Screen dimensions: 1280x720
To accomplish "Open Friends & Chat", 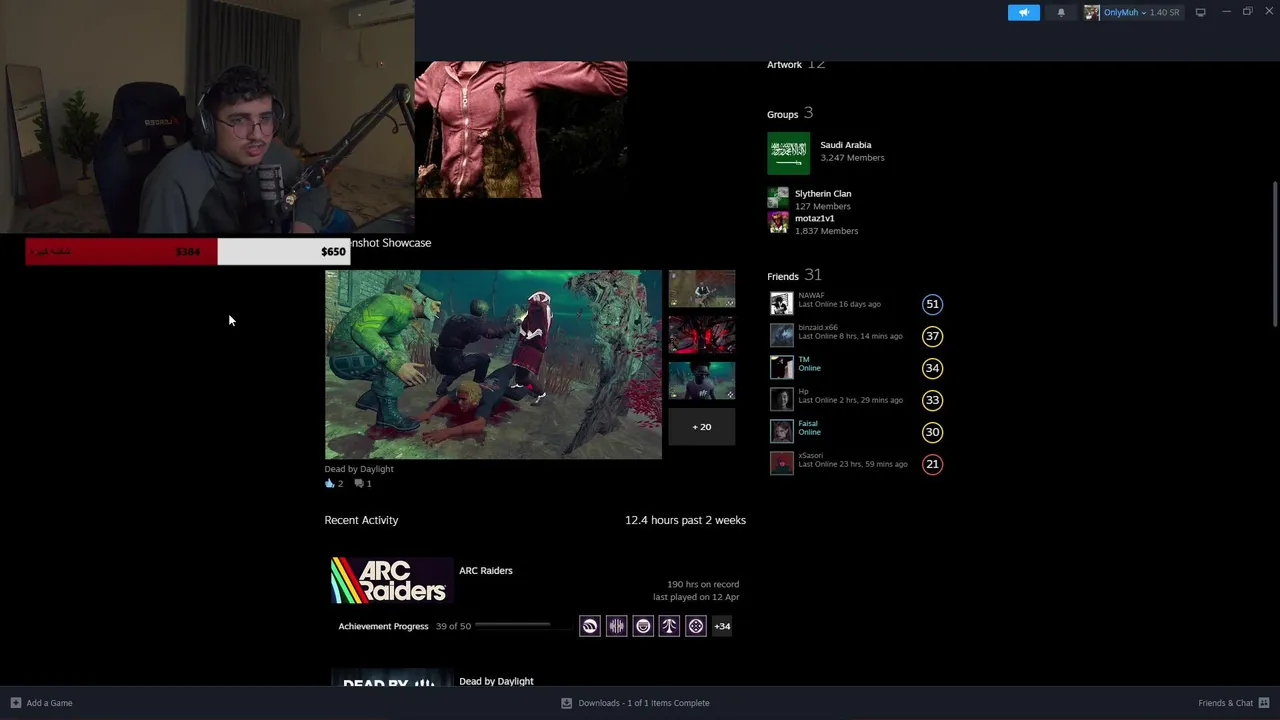I will pos(1225,703).
